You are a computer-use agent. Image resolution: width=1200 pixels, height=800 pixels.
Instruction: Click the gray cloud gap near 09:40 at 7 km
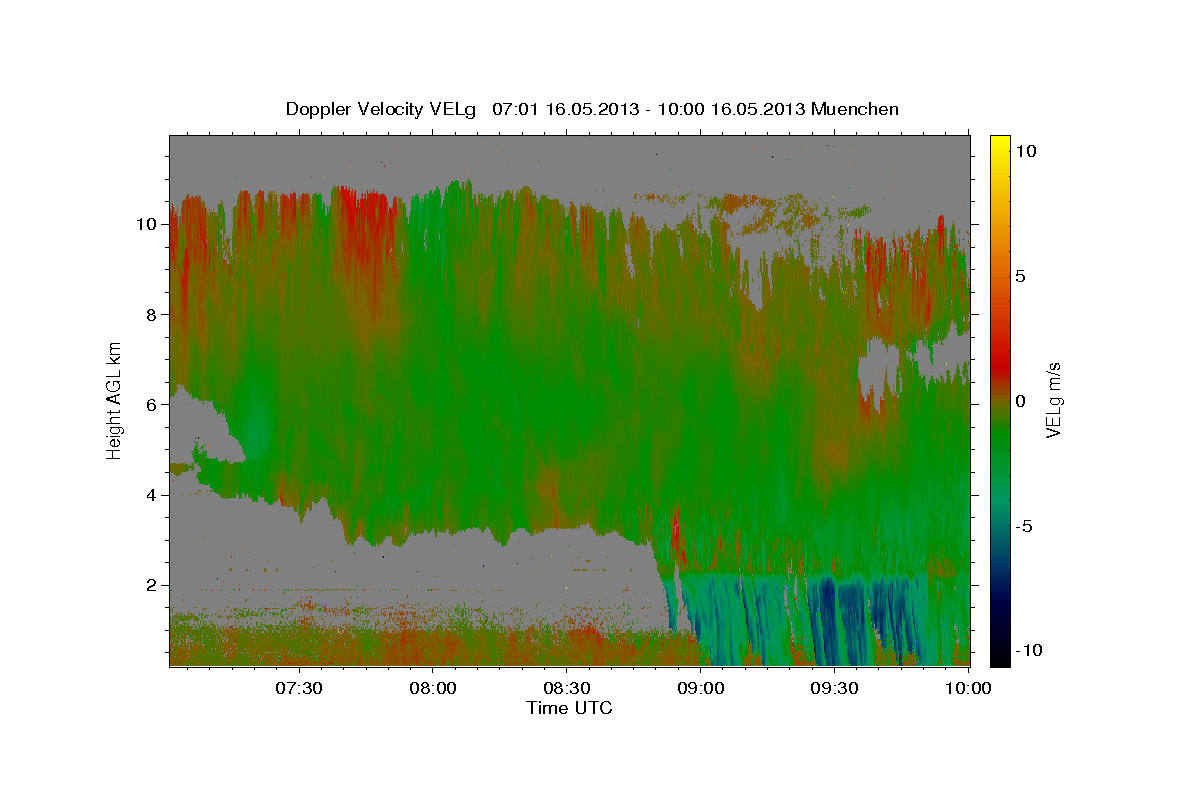tap(877, 370)
